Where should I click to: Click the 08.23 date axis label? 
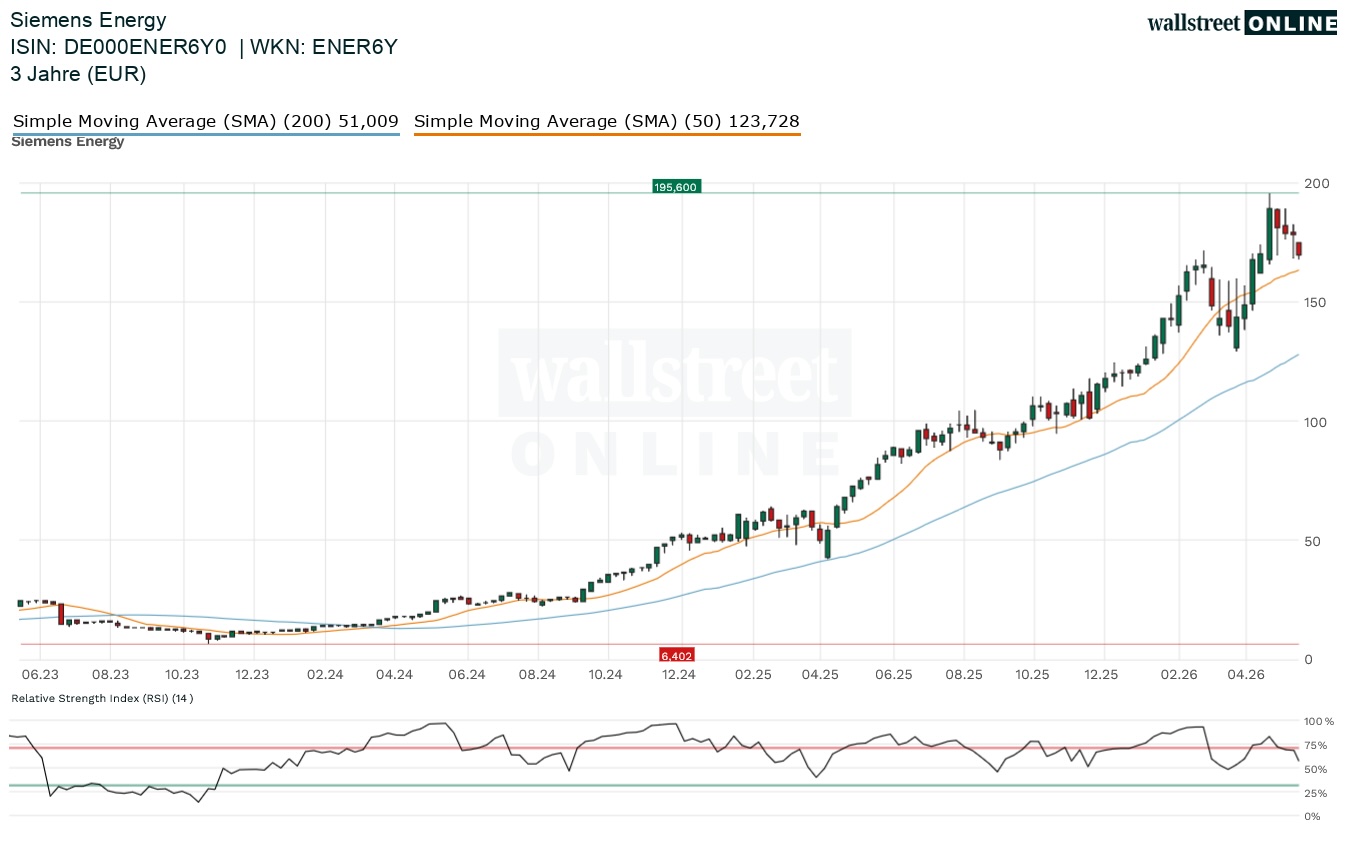(110, 675)
